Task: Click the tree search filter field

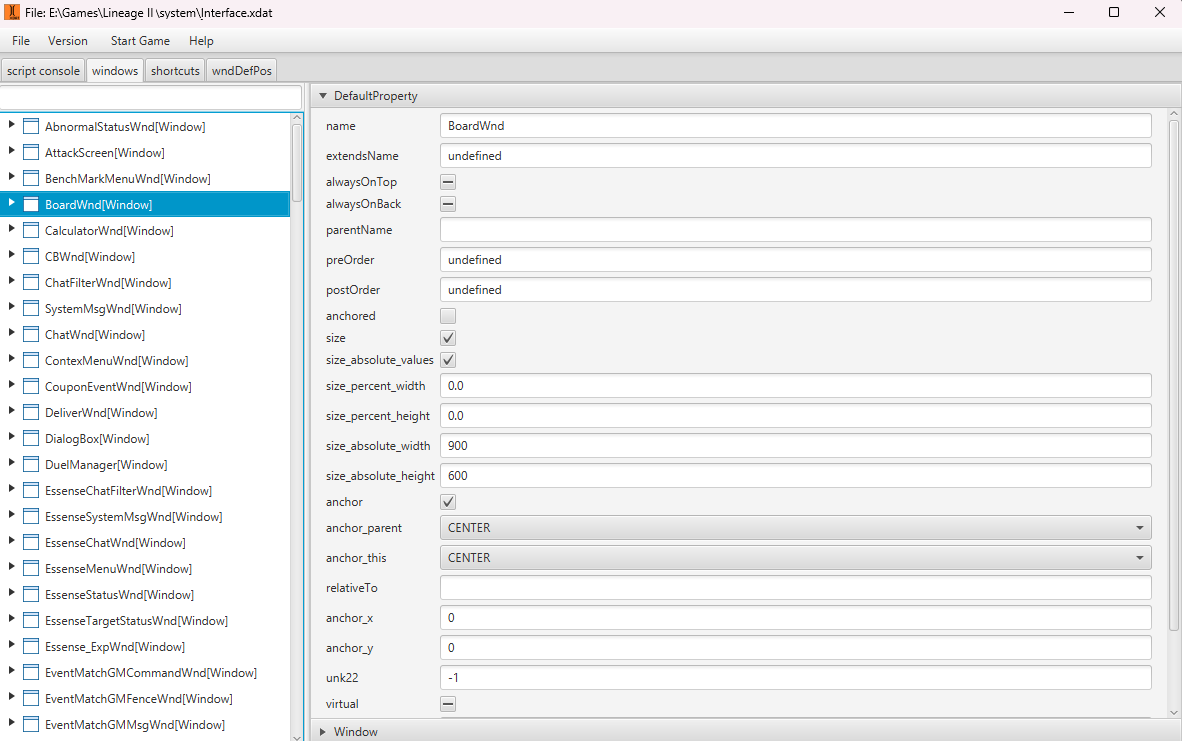Action: pos(151,98)
